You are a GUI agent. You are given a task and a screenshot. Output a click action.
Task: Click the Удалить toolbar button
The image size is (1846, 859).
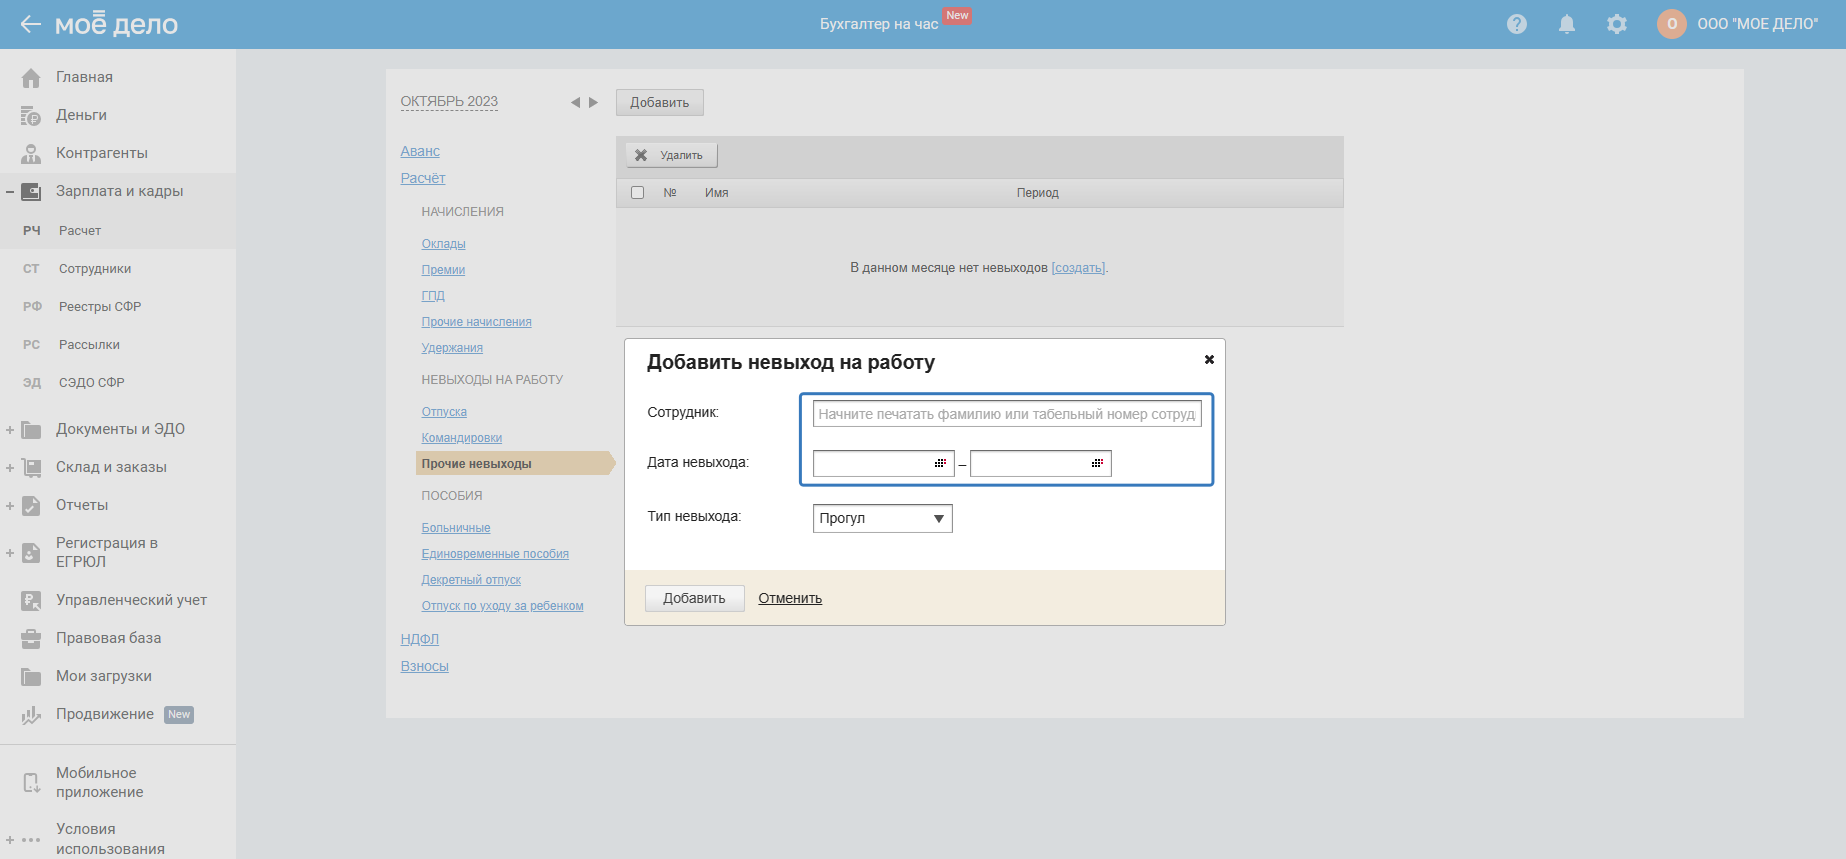tap(671, 155)
